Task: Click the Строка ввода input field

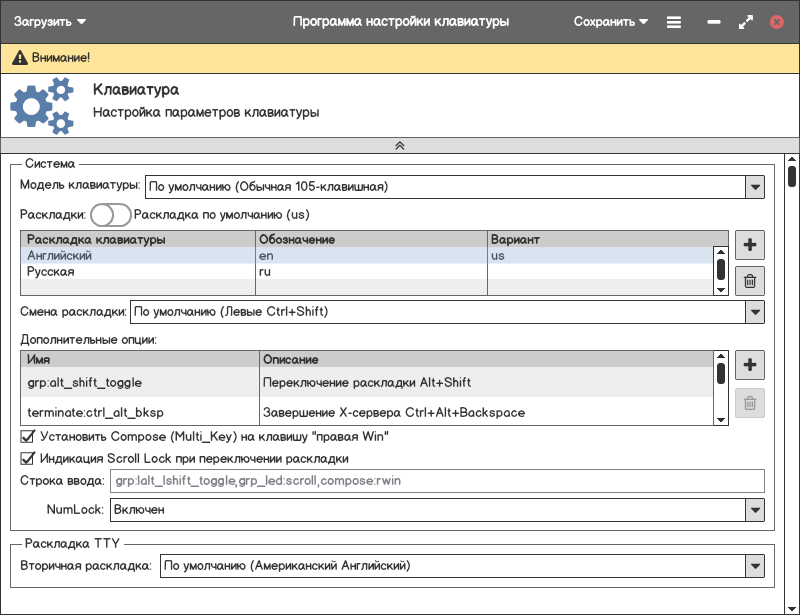Action: click(x=436, y=482)
